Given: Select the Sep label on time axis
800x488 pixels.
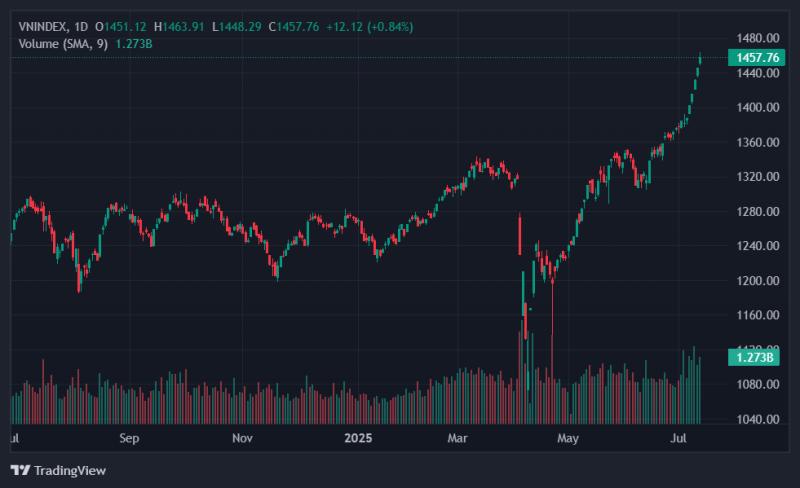Looking at the screenshot, I should click(x=129, y=438).
